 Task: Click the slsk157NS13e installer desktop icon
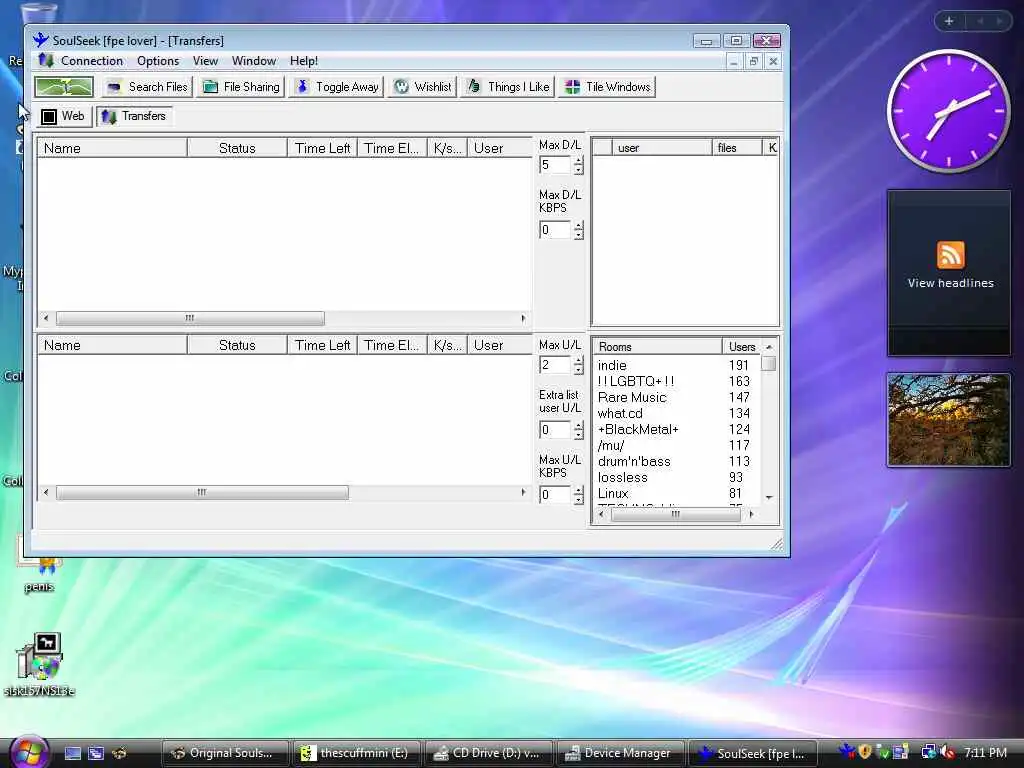click(x=39, y=663)
